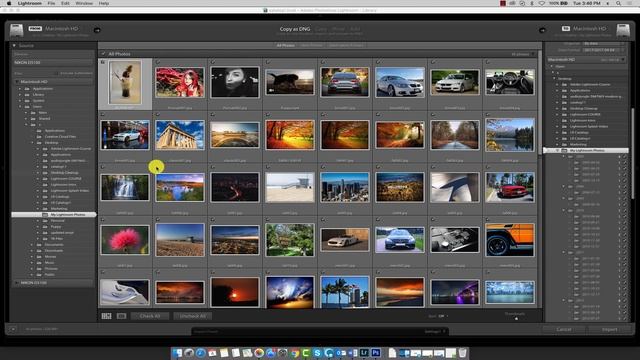Open Photoshop icon in the Dock
Image resolution: width=640 pixels, height=360 pixels.
[x=376, y=353]
